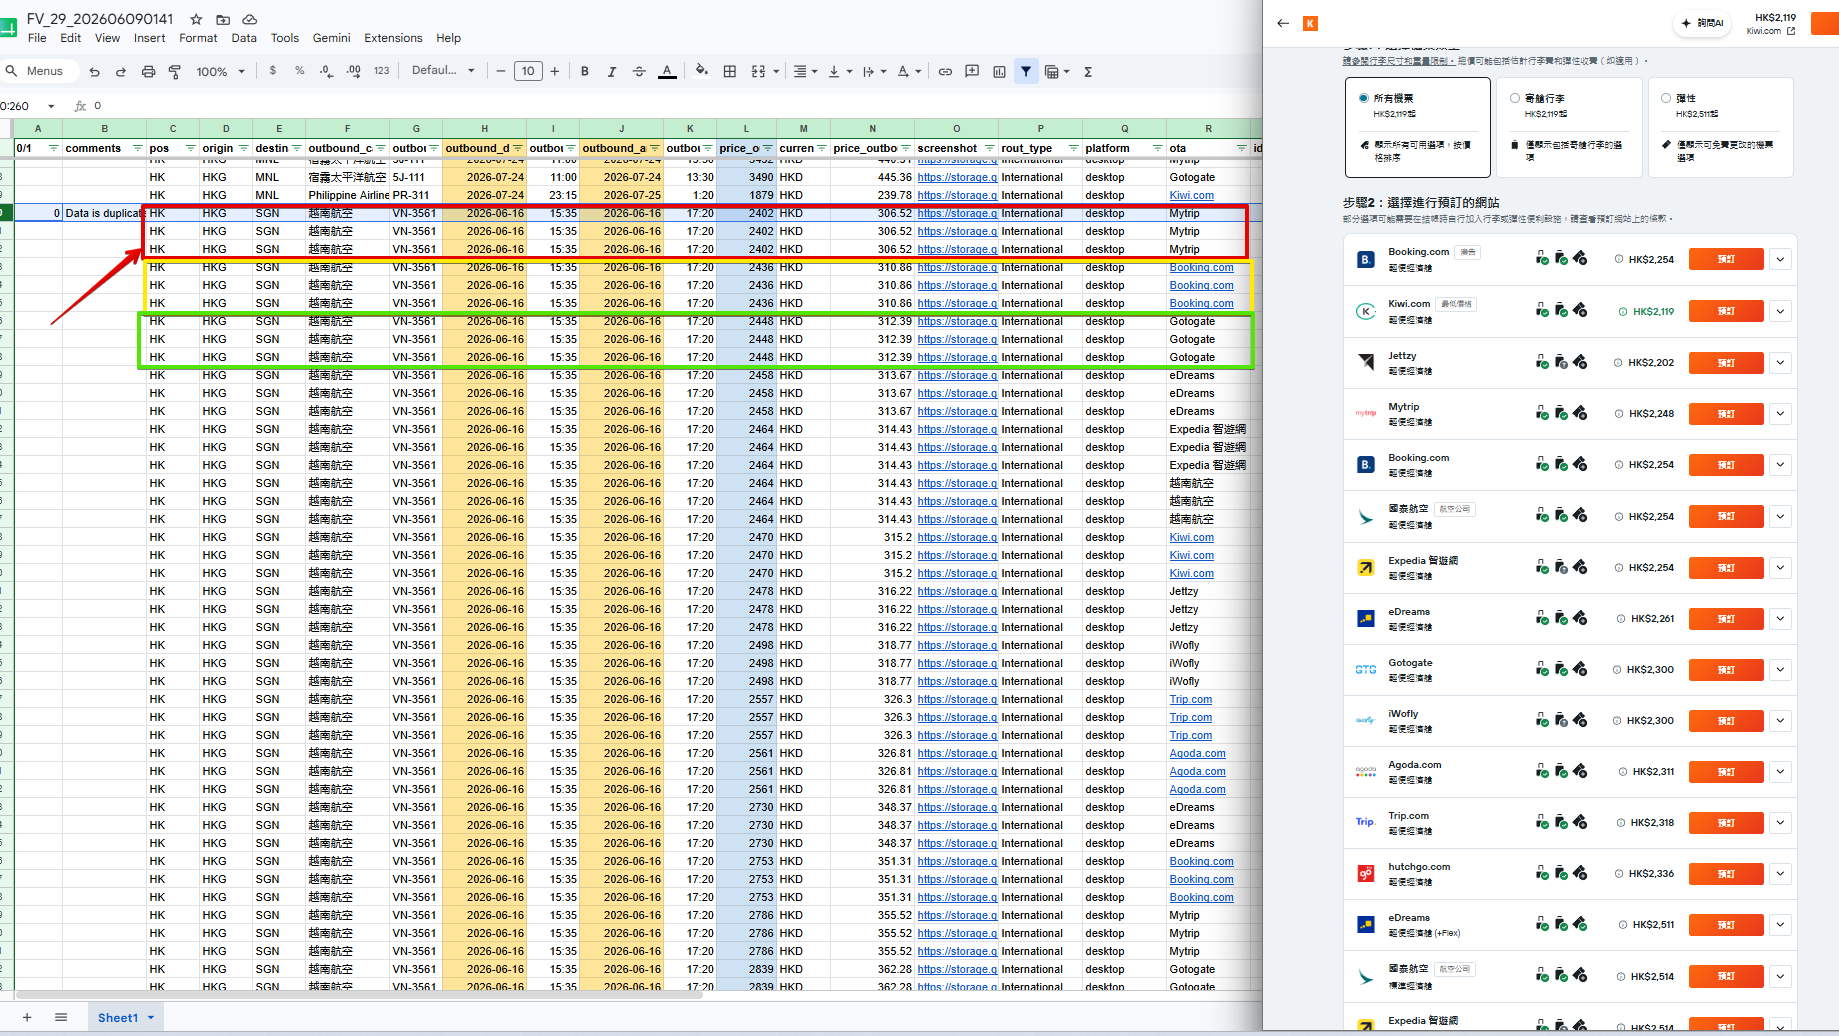Redo the last undone action

pyautogui.click(x=121, y=72)
